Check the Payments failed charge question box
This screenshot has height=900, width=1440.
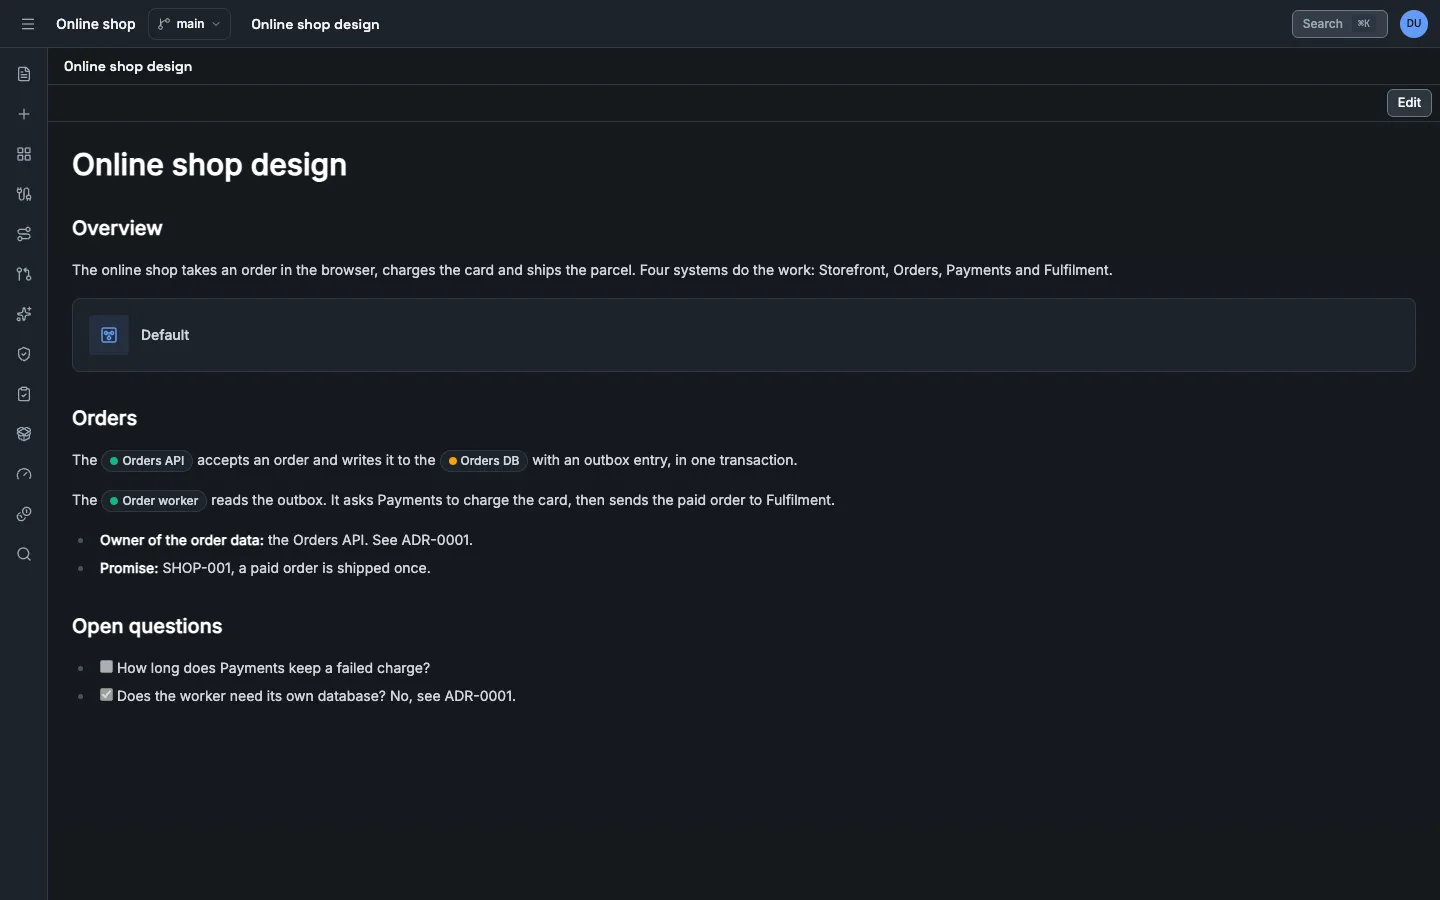(x=106, y=667)
